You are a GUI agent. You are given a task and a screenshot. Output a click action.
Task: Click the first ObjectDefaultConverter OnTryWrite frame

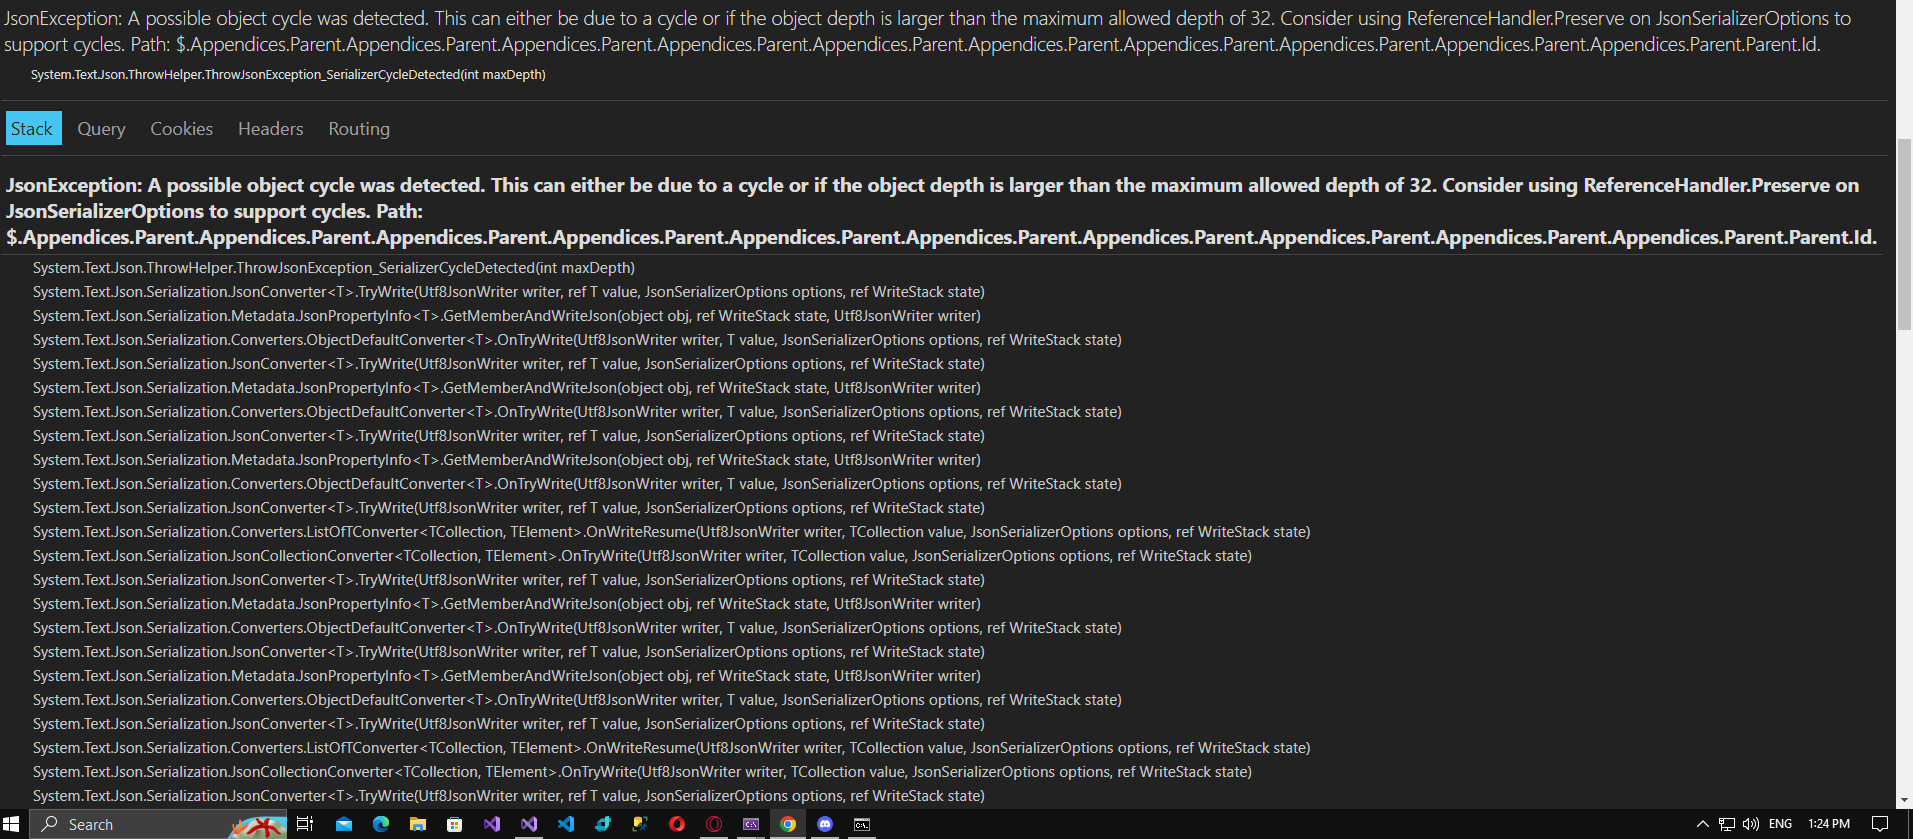pyautogui.click(x=577, y=340)
